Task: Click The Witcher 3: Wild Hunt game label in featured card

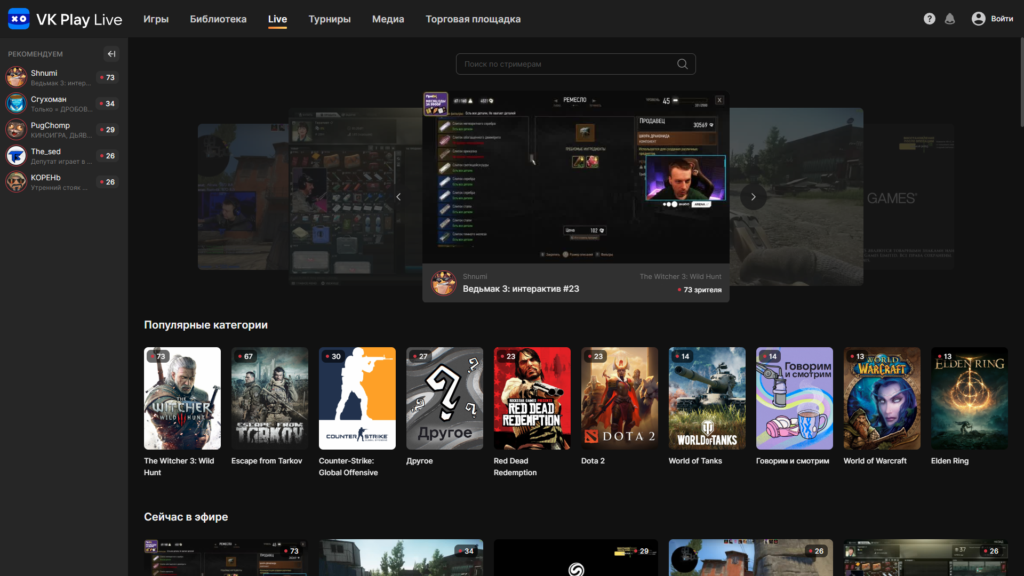Action: click(680, 277)
